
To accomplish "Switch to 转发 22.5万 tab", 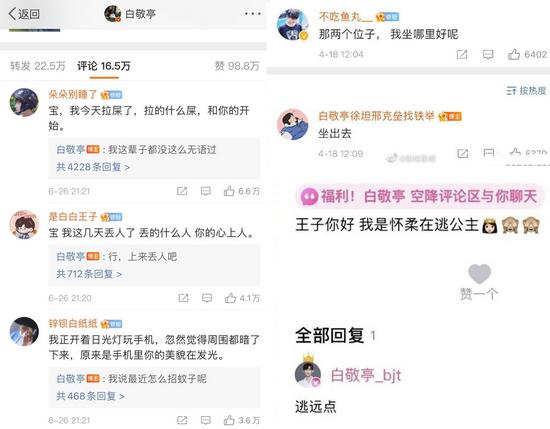I will click(38, 66).
